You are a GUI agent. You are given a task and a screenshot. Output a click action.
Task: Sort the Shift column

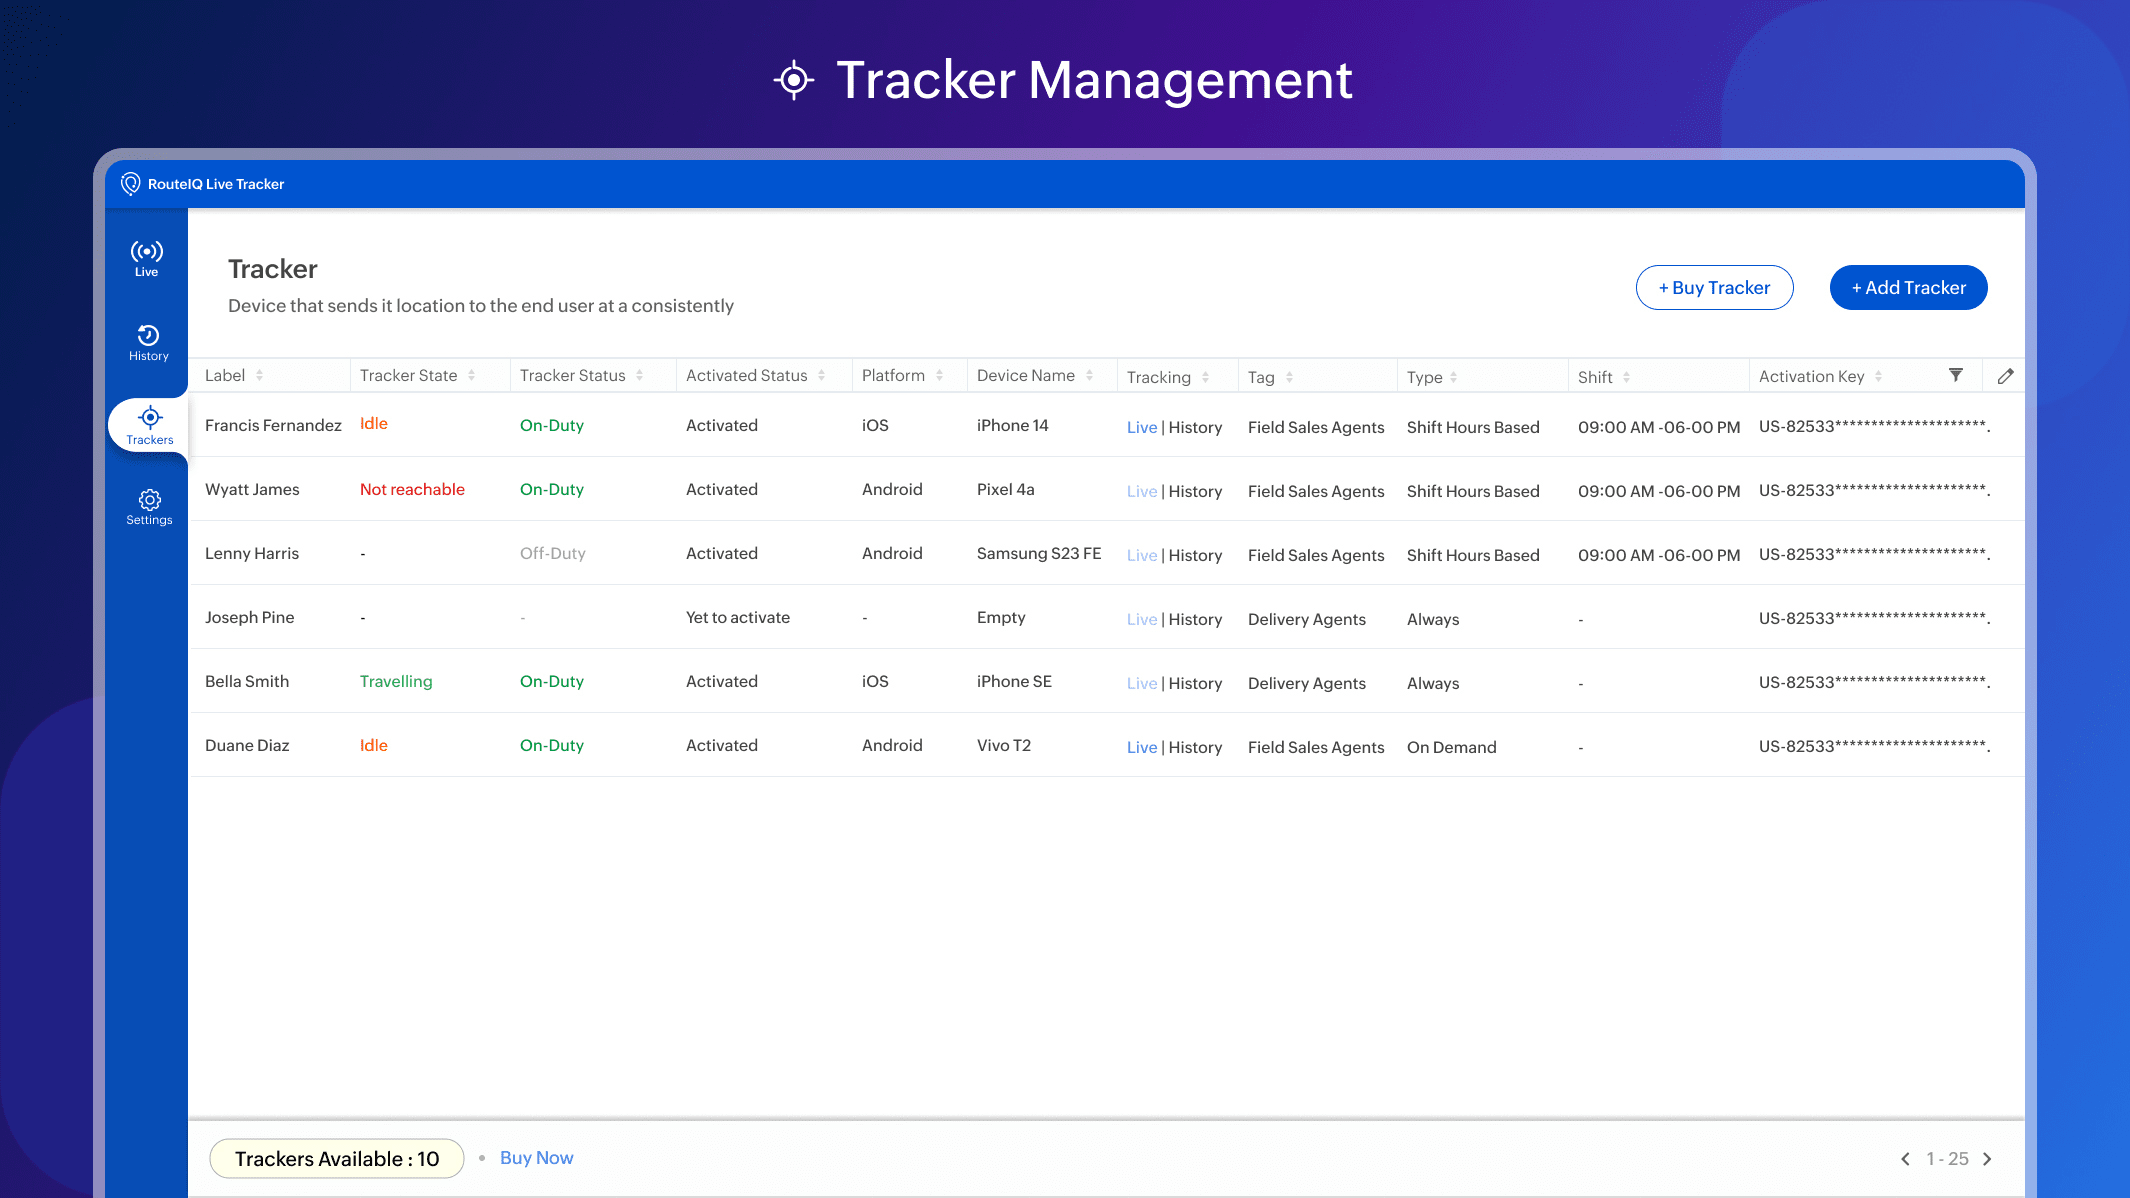(x=1627, y=378)
